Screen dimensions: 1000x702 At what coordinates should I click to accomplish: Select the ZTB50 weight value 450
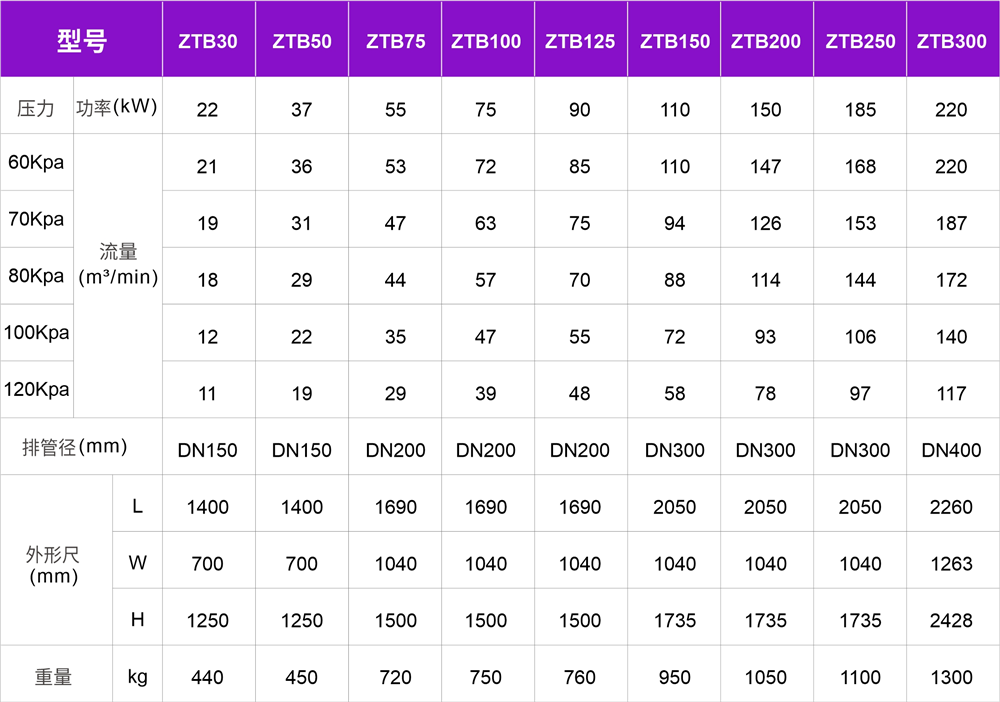[301, 678]
